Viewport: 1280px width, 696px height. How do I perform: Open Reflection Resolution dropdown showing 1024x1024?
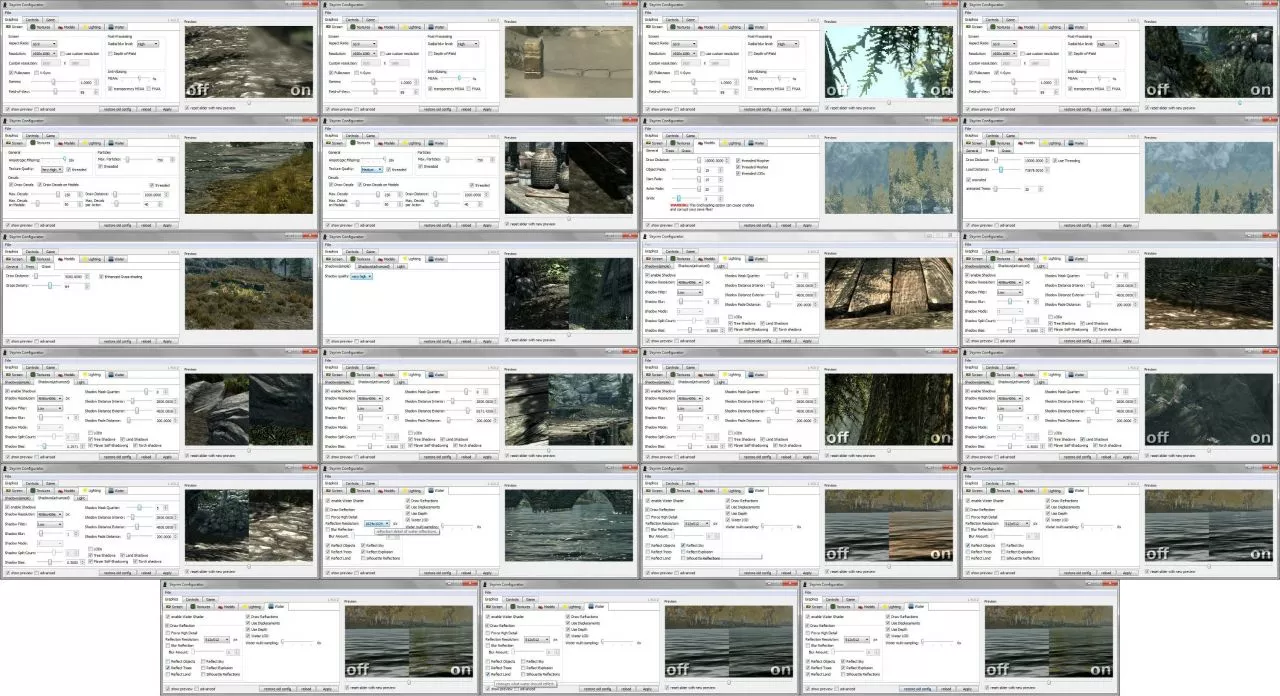click(377, 523)
